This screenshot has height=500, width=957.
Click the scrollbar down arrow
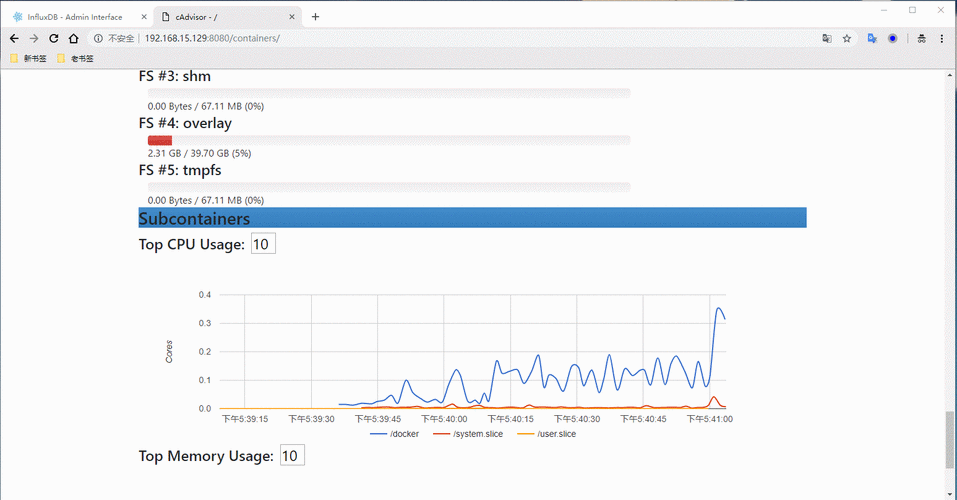pyautogui.click(x=950, y=494)
